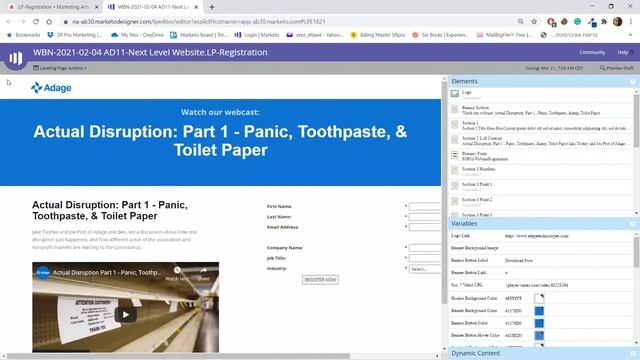Screen dimensions: 640x360
Task: Open the Landing Page Actions menu
Action: click(x=60, y=68)
